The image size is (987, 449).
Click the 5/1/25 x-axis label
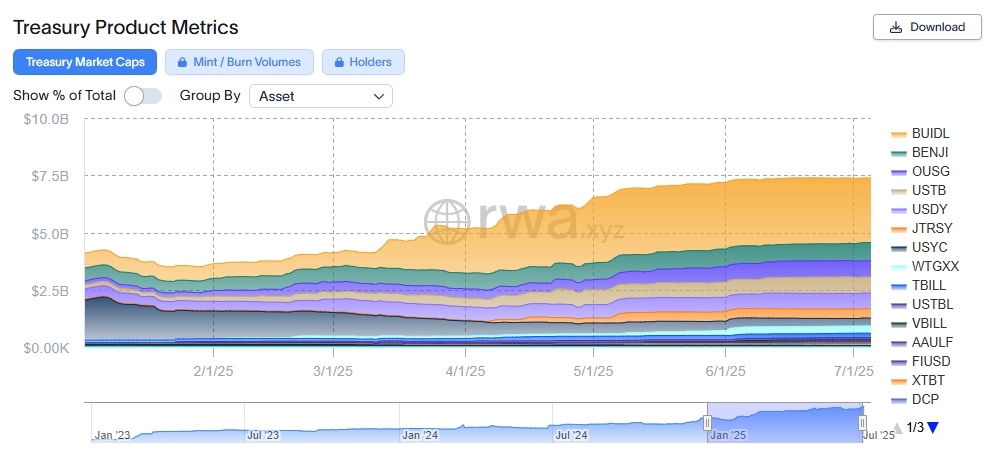point(593,372)
